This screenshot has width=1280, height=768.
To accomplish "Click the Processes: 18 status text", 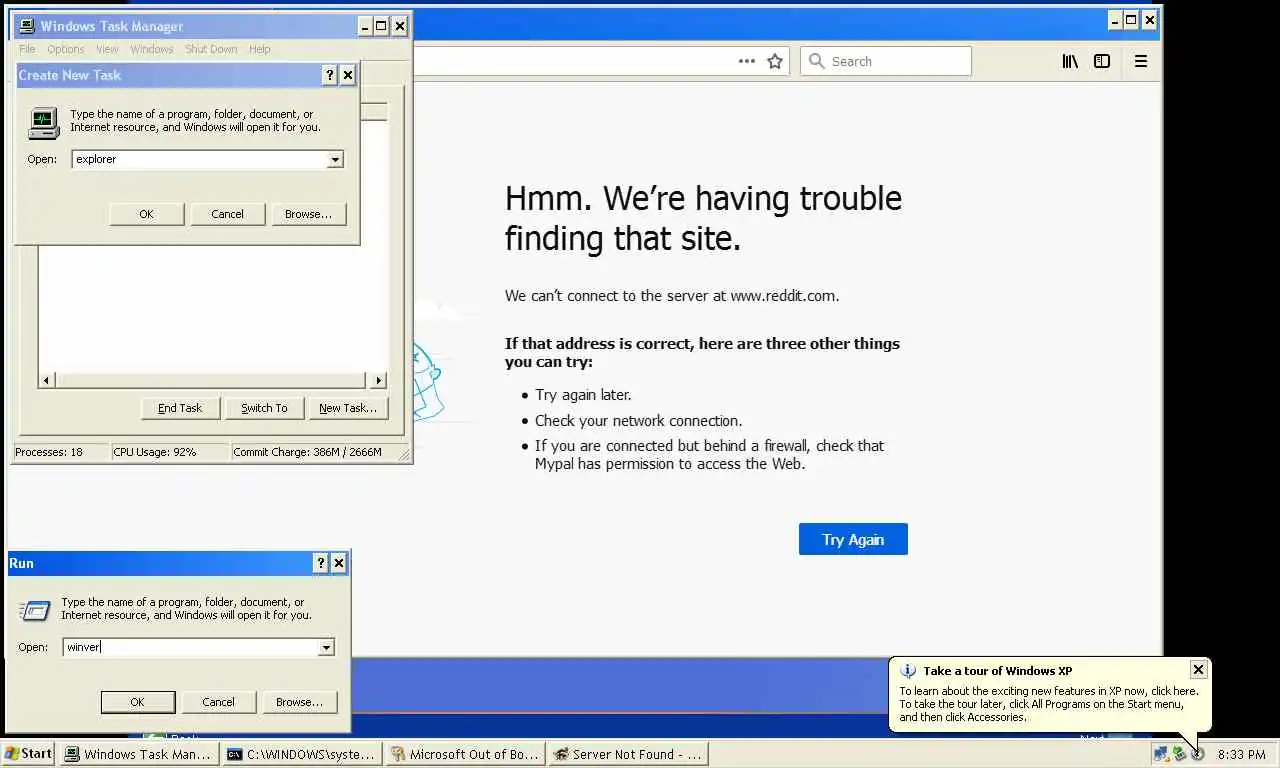I will (x=49, y=452).
